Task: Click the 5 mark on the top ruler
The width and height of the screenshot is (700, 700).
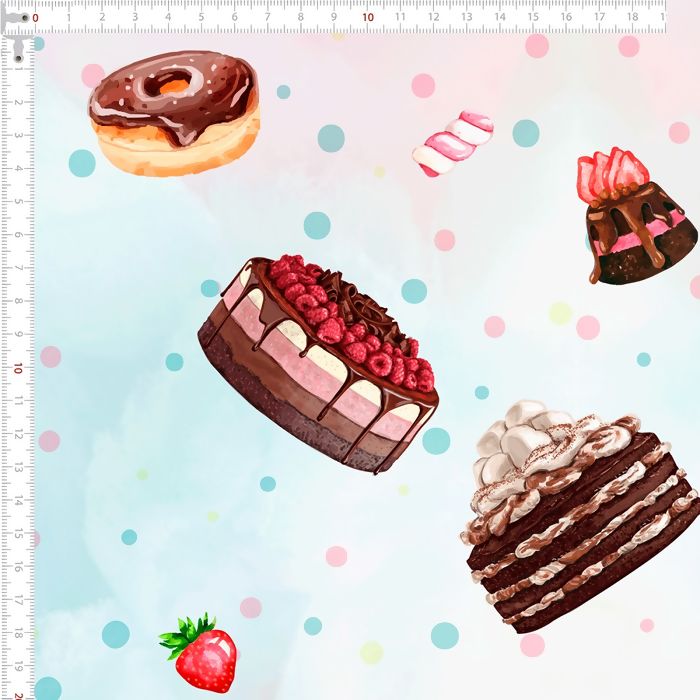Action: (x=201, y=17)
